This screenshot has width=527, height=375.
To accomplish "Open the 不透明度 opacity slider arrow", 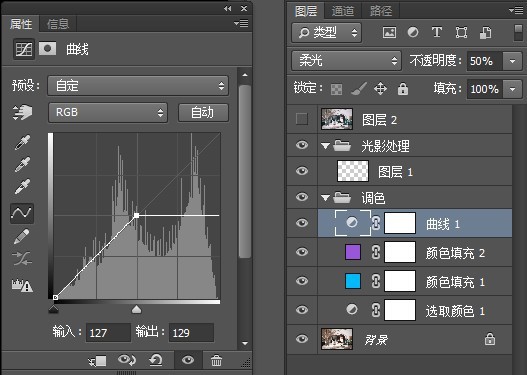I will point(513,61).
